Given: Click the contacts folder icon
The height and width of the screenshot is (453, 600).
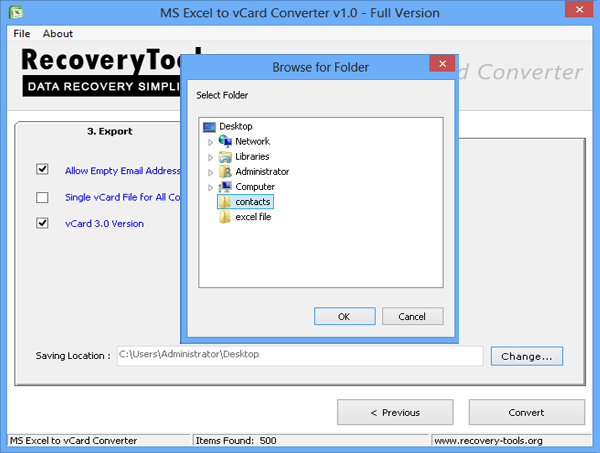Looking at the screenshot, I should click(x=225, y=202).
